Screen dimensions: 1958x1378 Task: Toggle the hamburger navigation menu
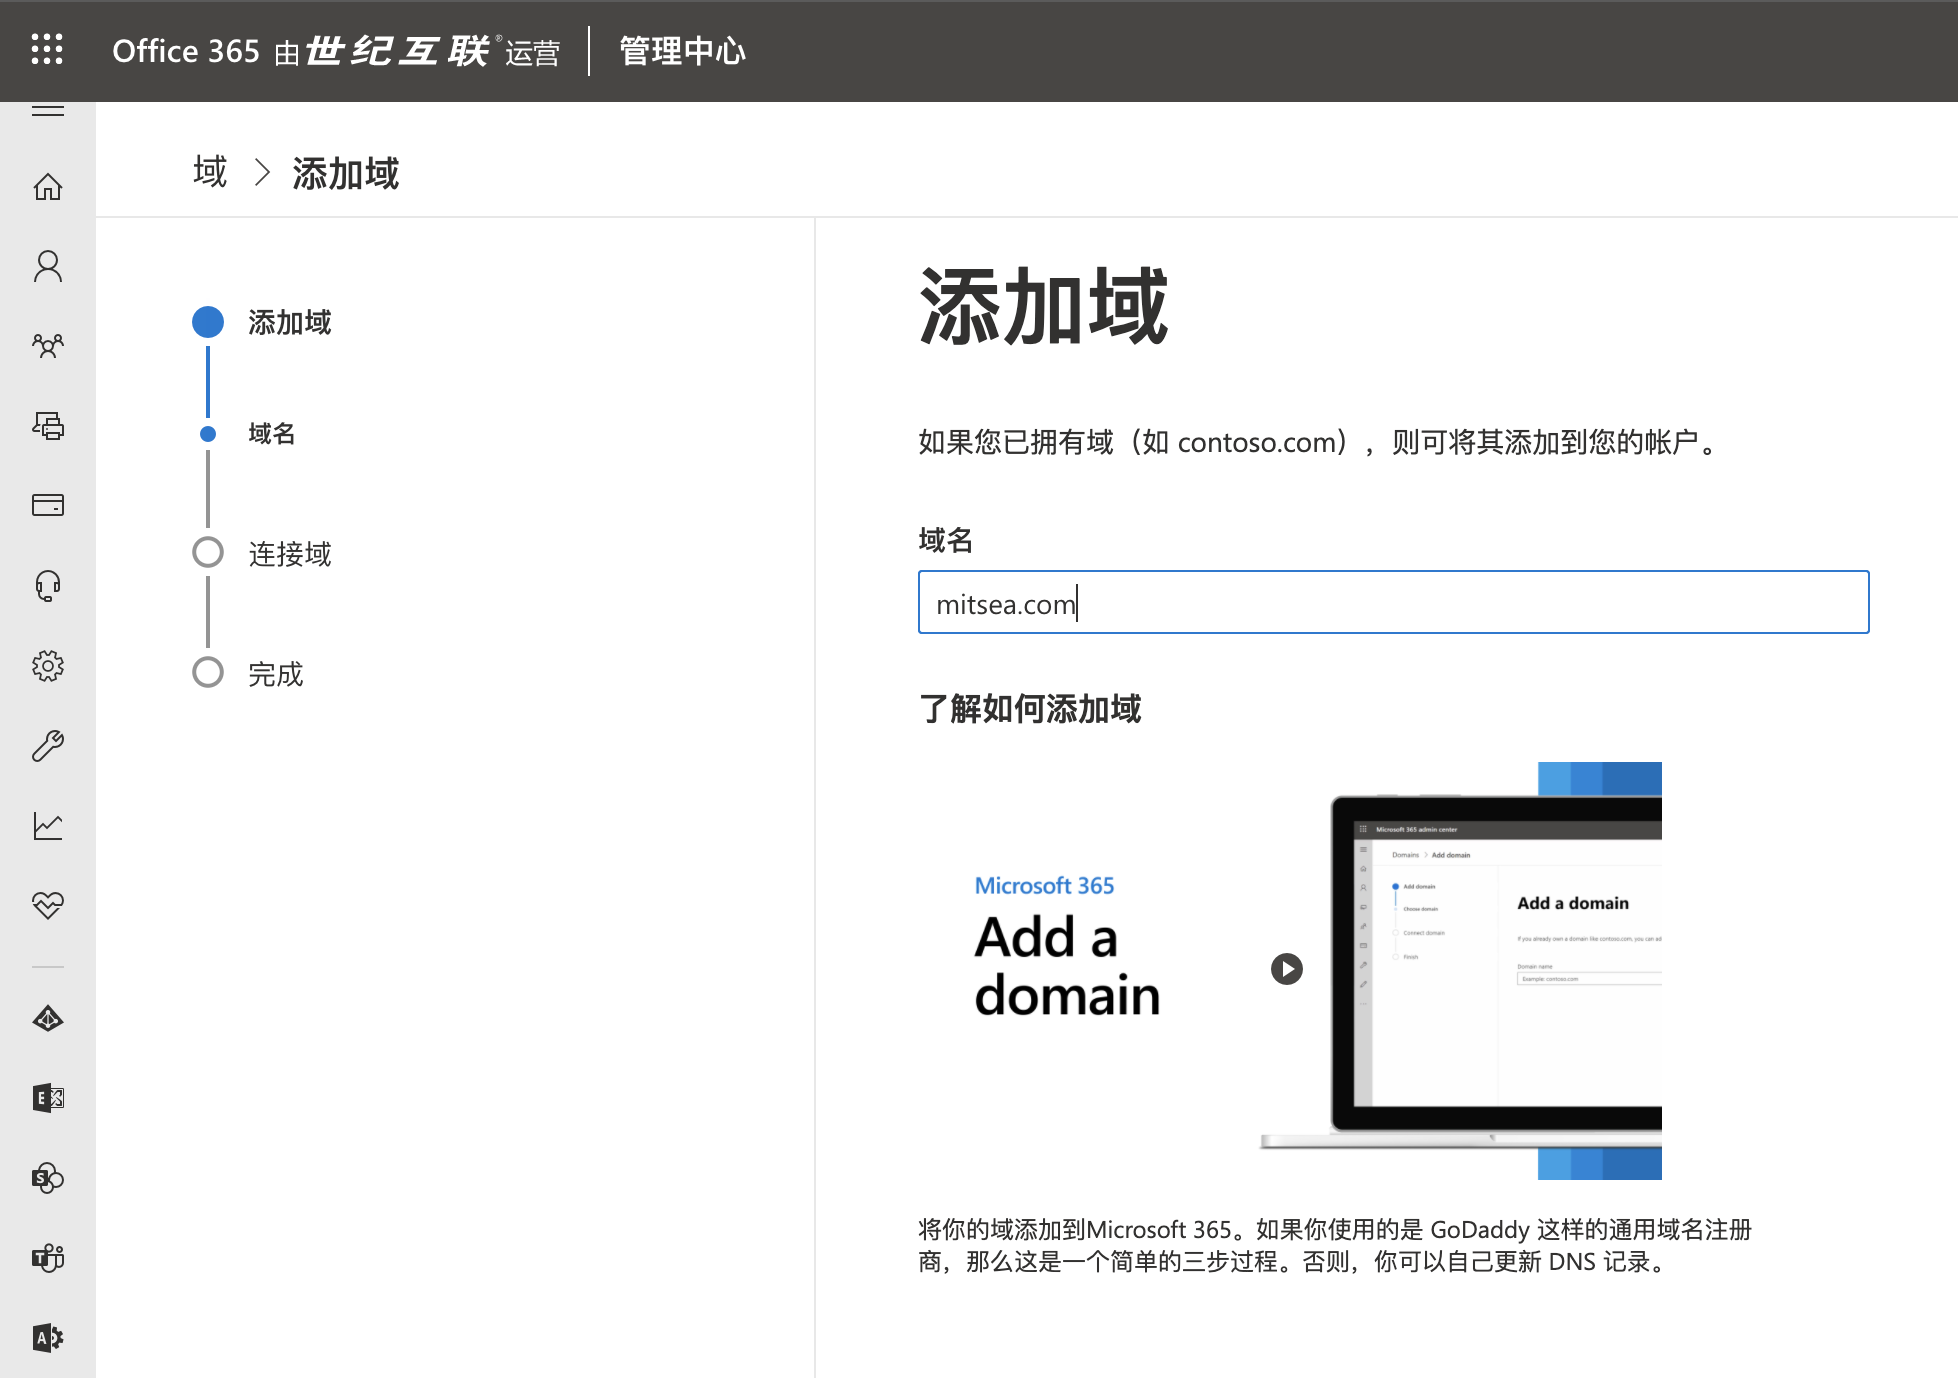coord(47,110)
